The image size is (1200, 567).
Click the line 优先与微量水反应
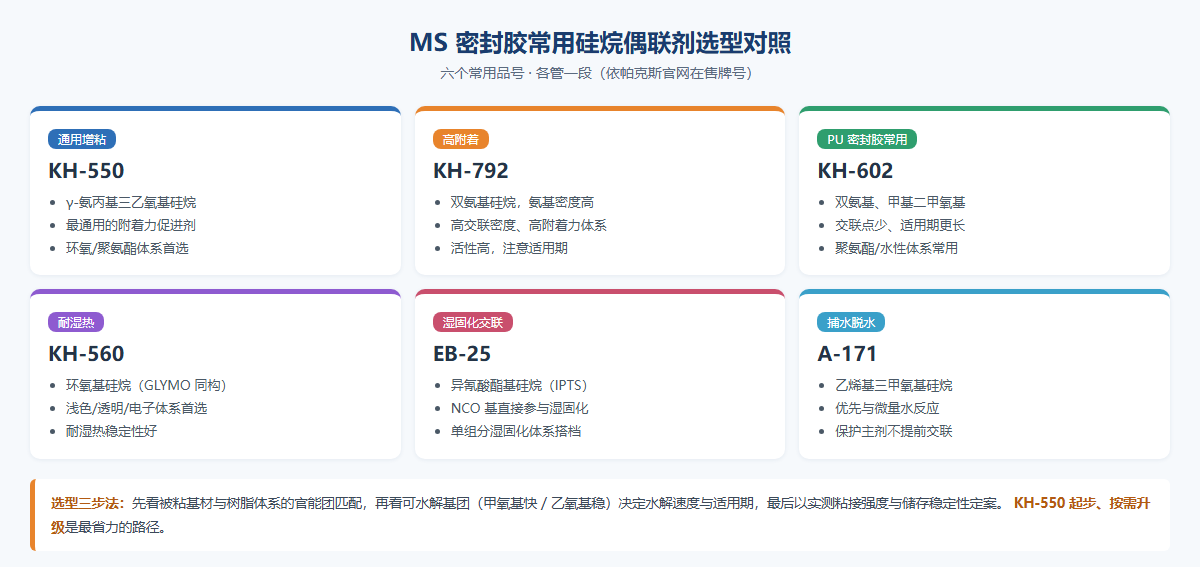(887, 408)
